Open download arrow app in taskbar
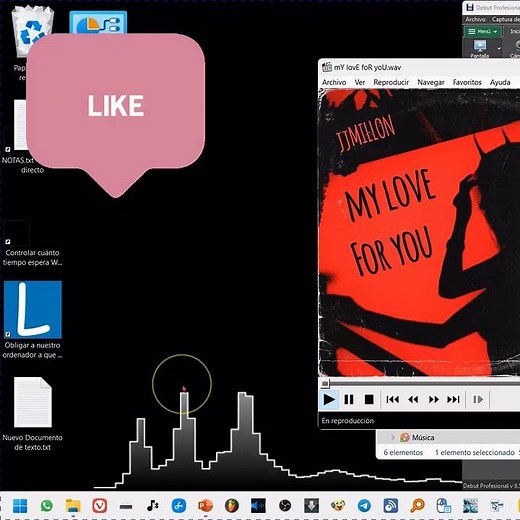This screenshot has width=520, height=520. 311,506
